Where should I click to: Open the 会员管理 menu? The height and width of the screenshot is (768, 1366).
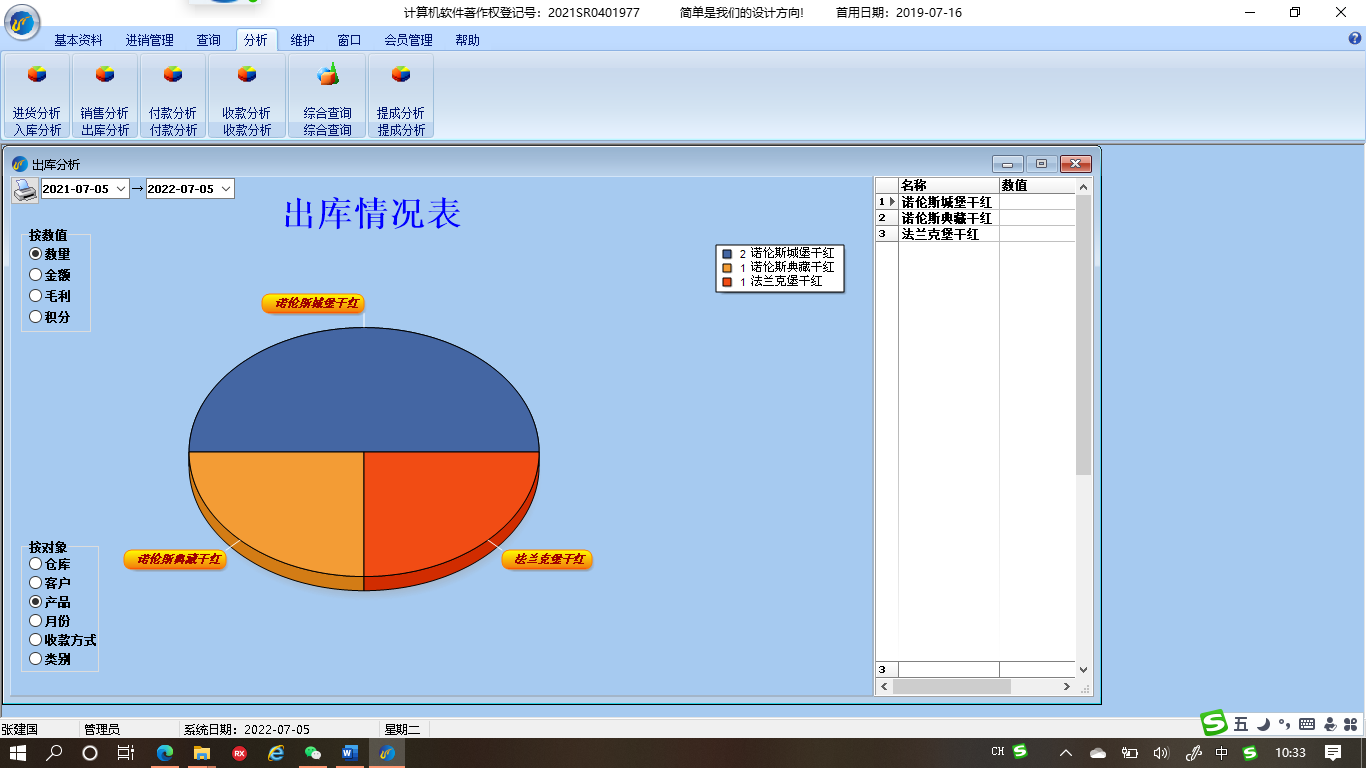(408, 40)
